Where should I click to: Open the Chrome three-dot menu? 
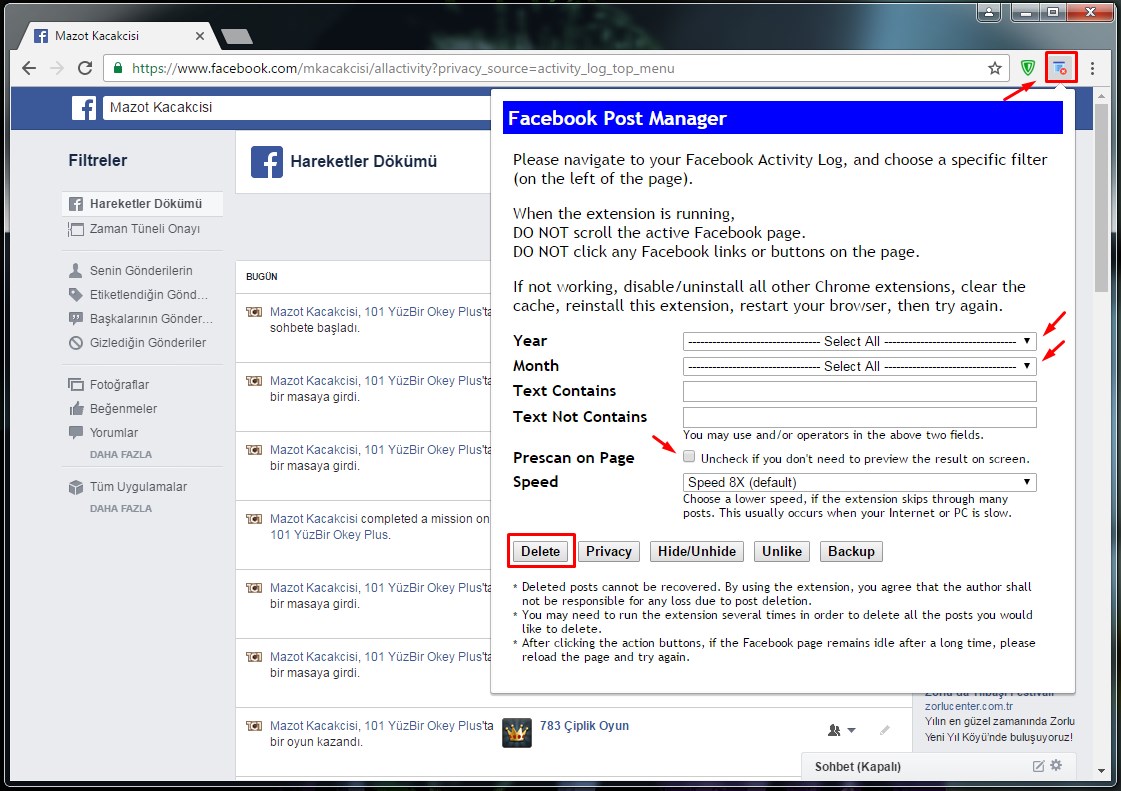(1093, 69)
